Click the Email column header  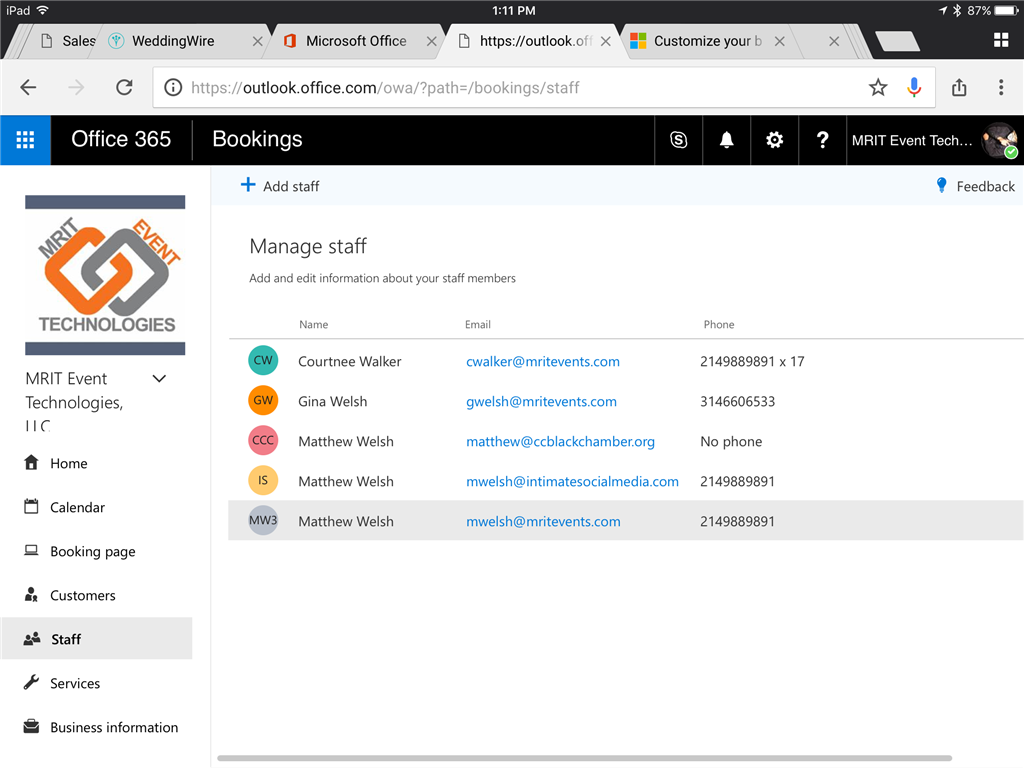pyautogui.click(x=477, y=324)
